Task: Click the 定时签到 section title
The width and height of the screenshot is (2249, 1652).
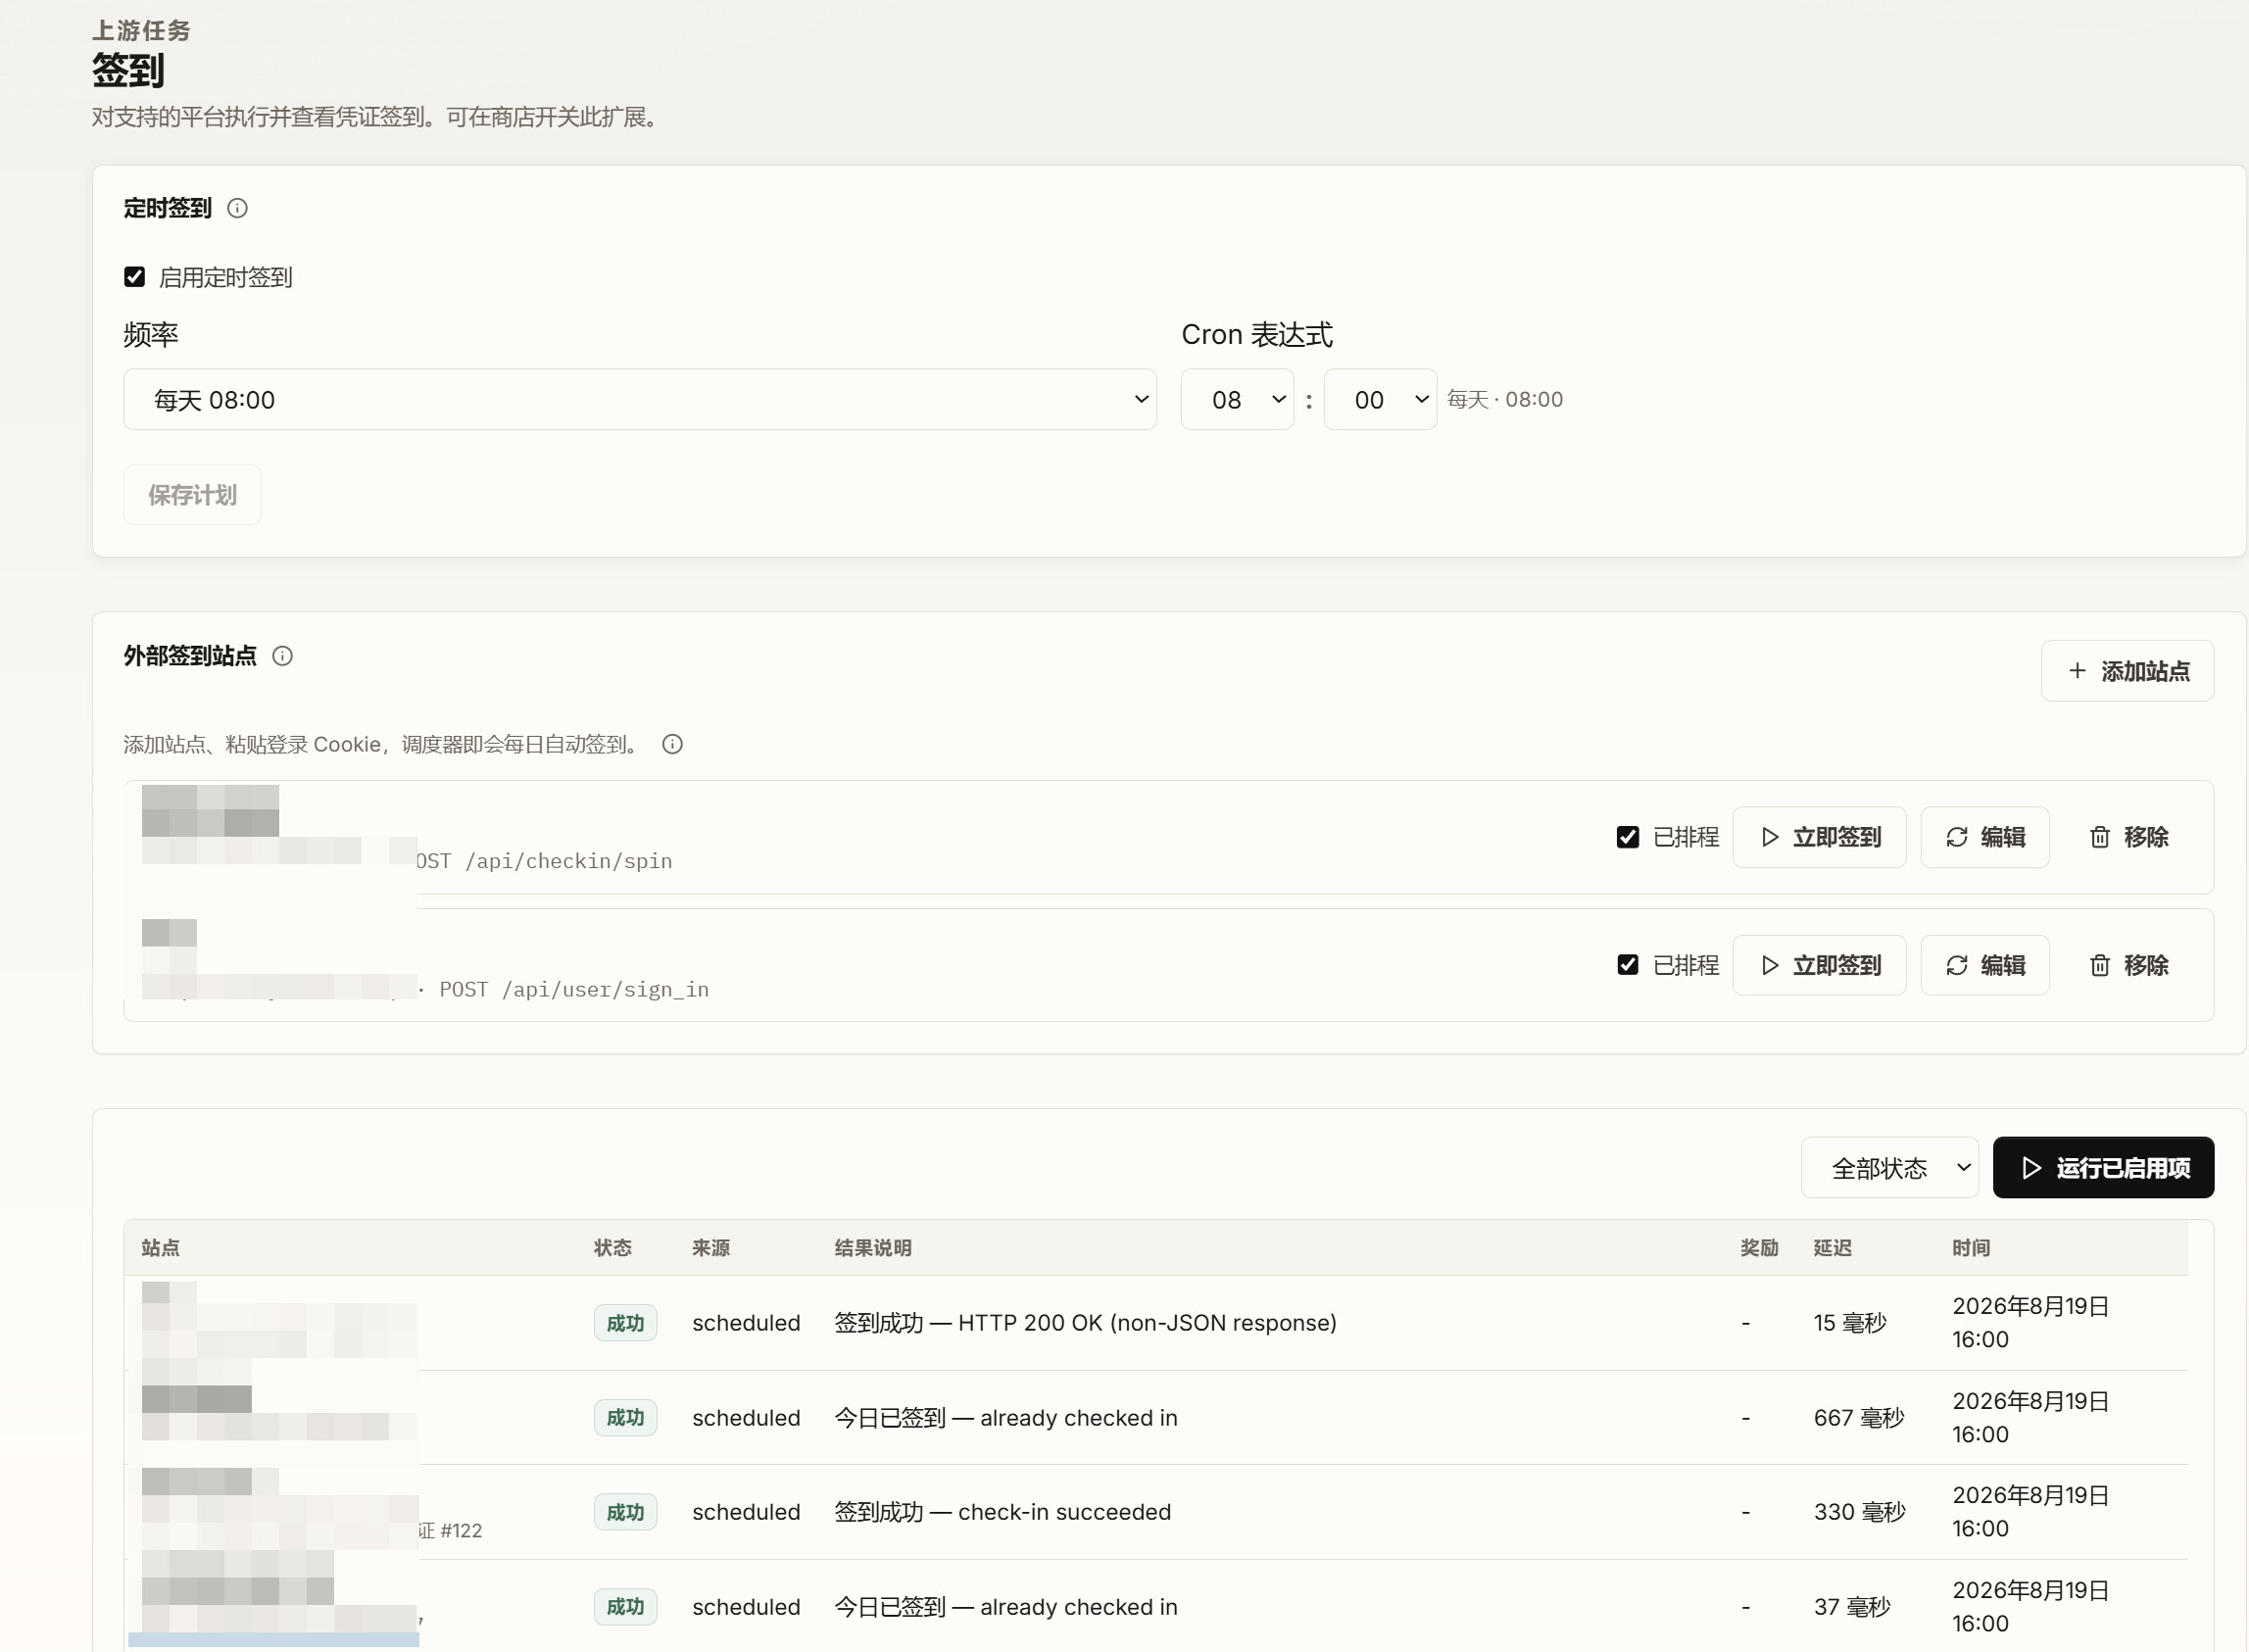Action: point(168,208)
